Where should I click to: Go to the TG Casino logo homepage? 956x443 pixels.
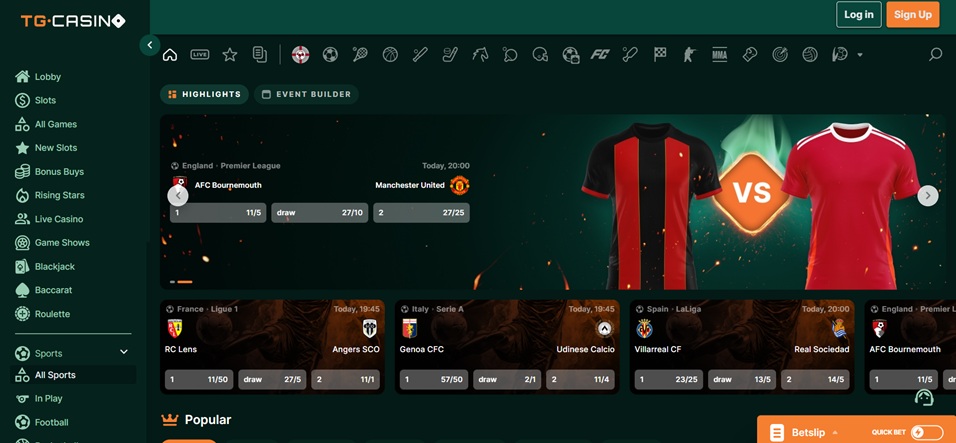[73, 21]
